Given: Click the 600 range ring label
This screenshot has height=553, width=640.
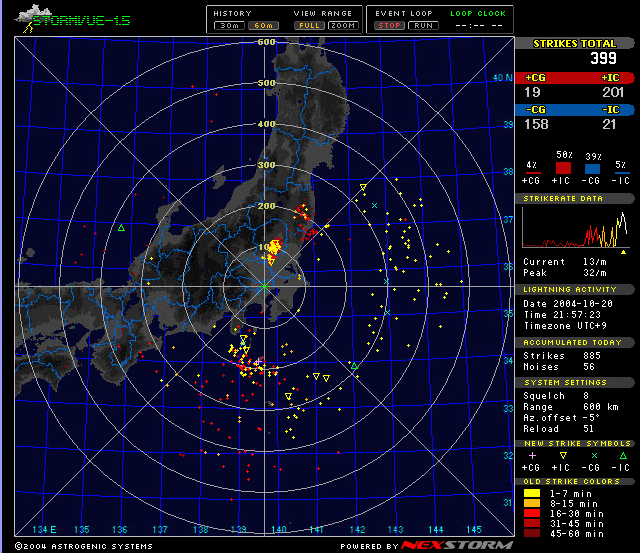Looking at the screenshot, I should coord(267,42).
